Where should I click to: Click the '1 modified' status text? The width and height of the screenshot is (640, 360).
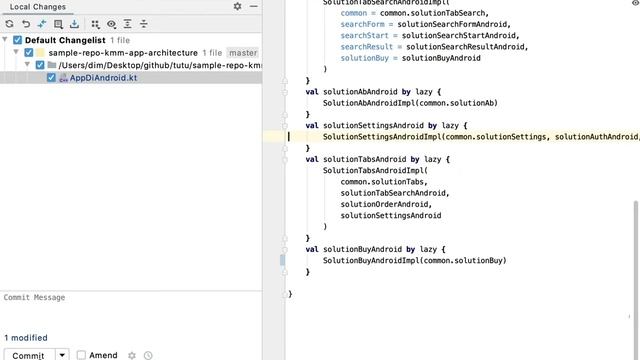coord(26,338)
